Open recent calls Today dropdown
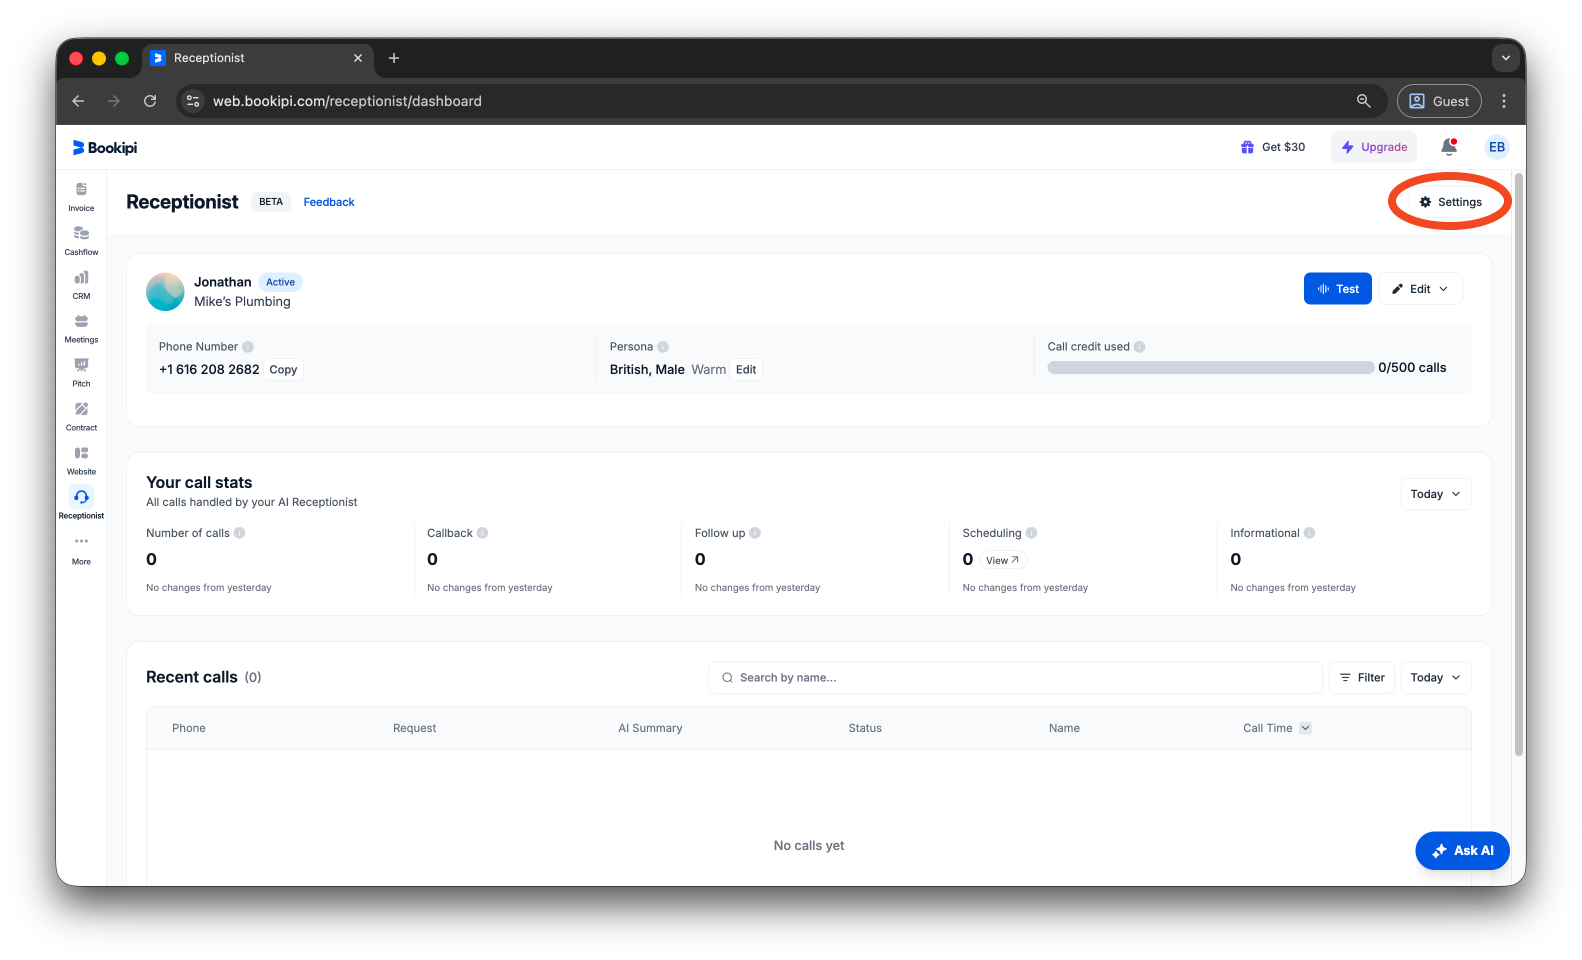 (x=1435, y=677)
